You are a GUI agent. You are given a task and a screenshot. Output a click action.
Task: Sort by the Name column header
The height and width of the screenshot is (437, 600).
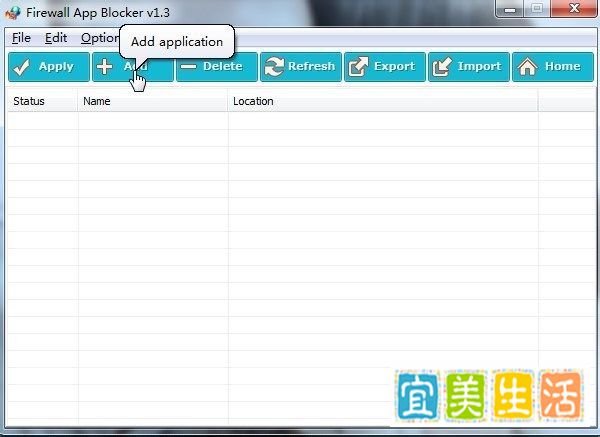point(153,101)
